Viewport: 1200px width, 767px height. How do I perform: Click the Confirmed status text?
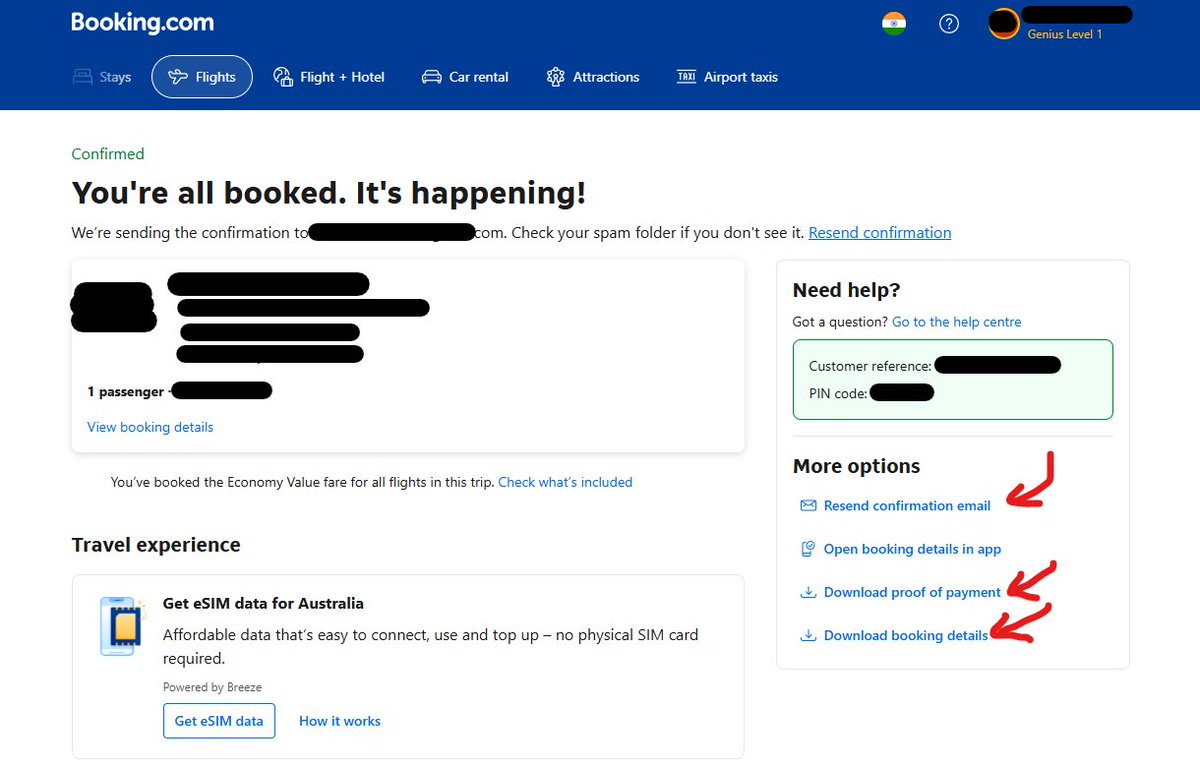point(108,154)
